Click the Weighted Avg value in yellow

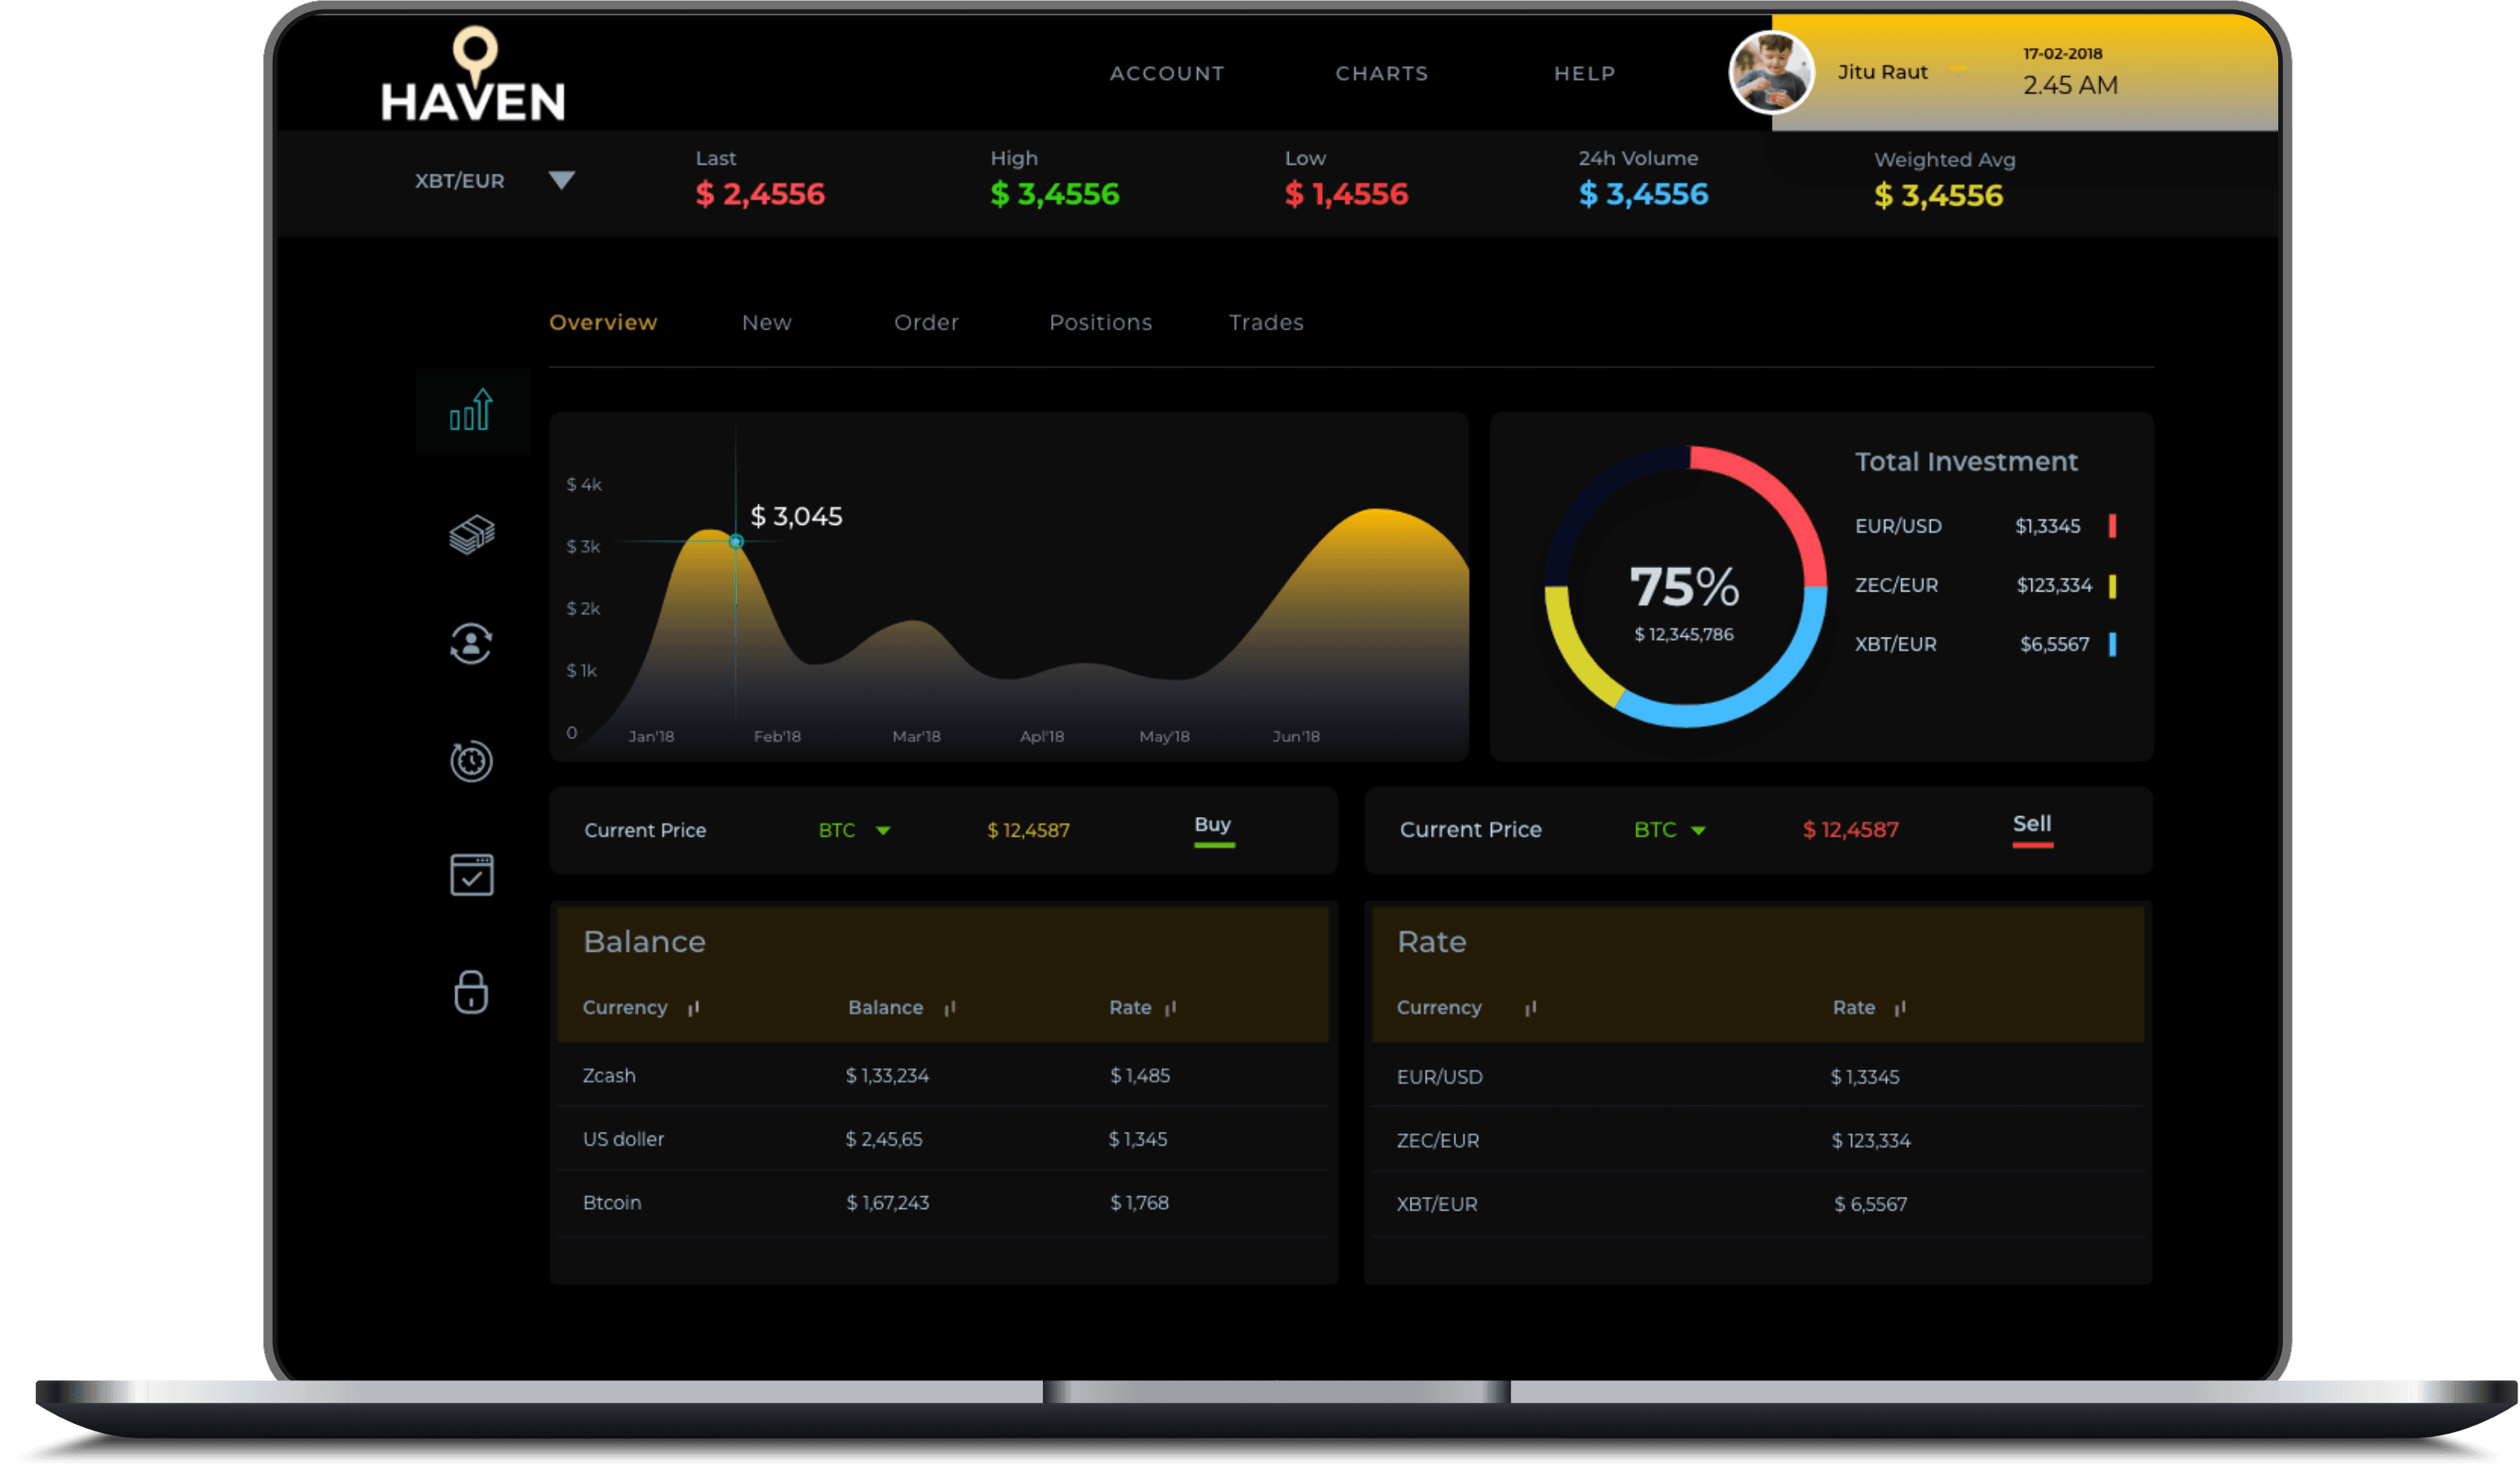coord(1939,196)
